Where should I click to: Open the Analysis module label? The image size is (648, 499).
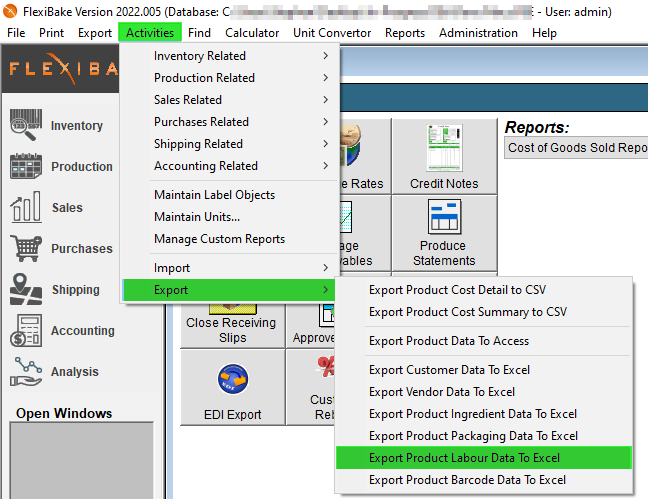[75, 371]
